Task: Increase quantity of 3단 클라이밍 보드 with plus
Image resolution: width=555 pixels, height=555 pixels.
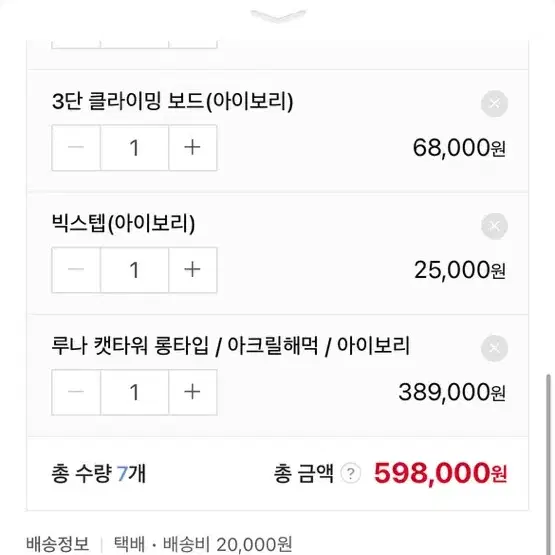Action: click(193, 148)
